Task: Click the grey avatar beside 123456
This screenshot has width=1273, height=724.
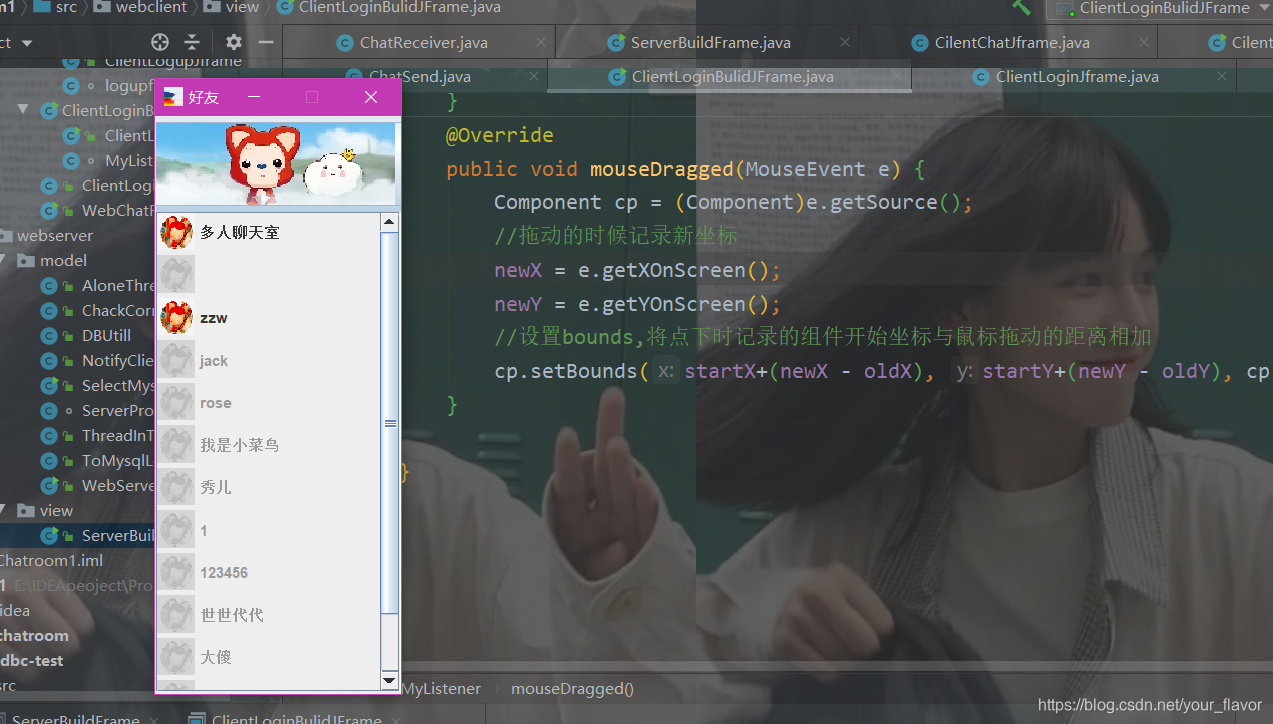Action: [x=177, y=572]
